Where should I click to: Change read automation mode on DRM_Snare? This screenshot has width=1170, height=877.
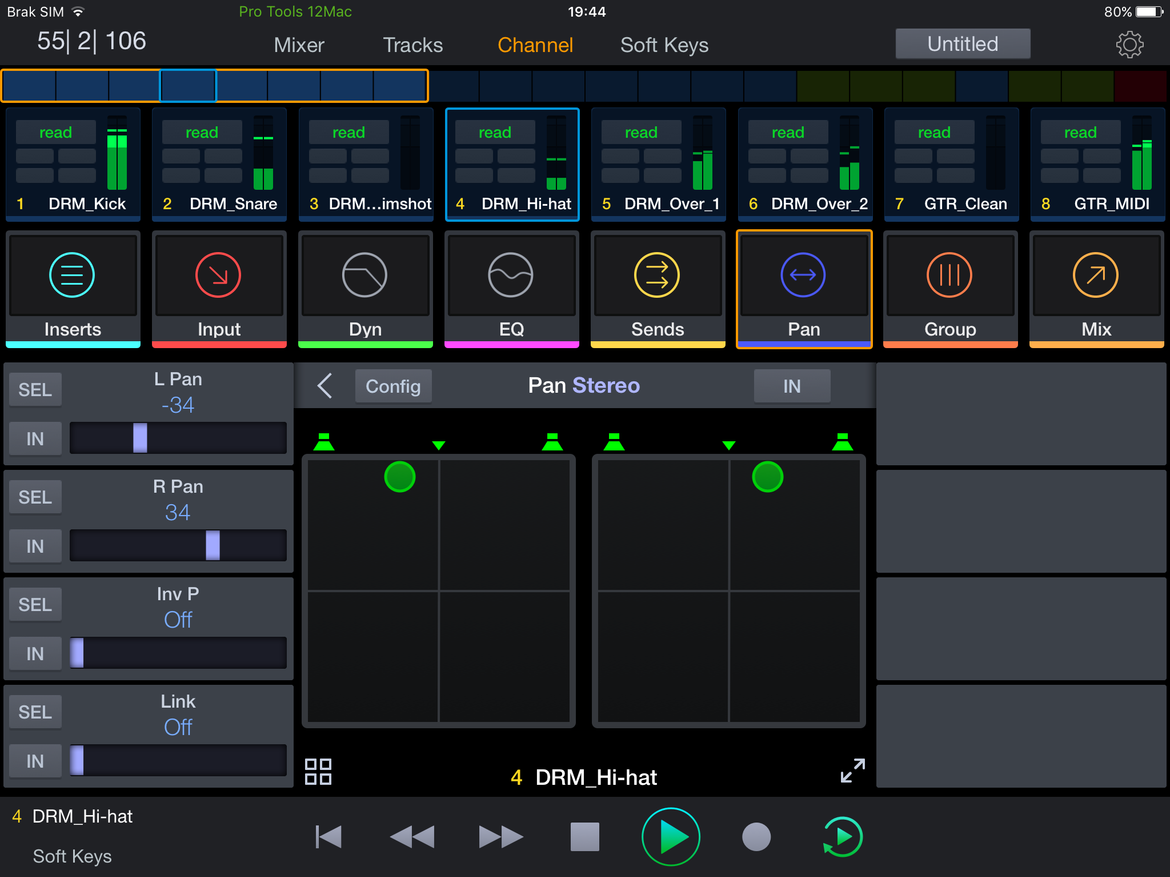[x=202, y=133]
